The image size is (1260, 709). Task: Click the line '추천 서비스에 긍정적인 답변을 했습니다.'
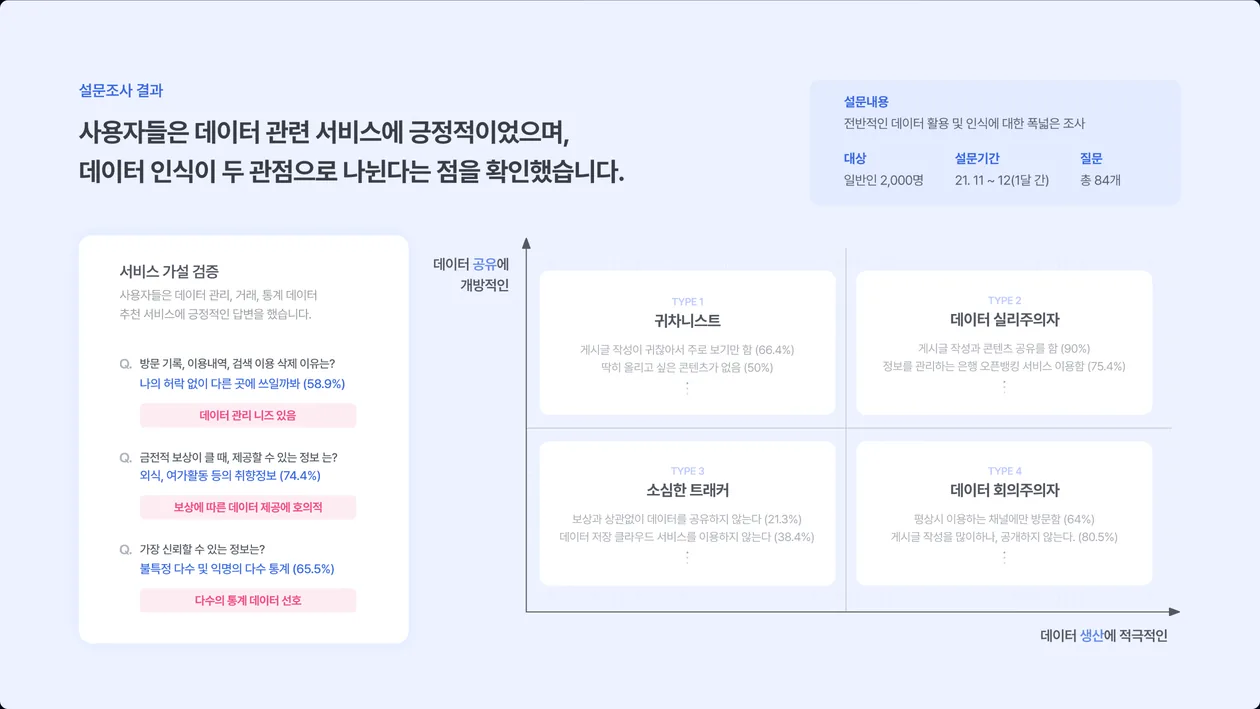[215, 313]
